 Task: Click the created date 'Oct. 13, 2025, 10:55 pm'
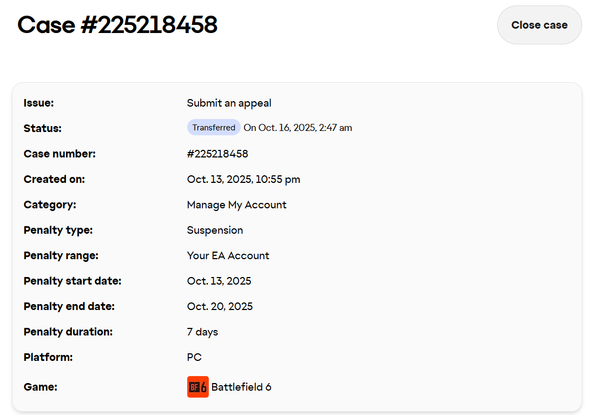243,180
